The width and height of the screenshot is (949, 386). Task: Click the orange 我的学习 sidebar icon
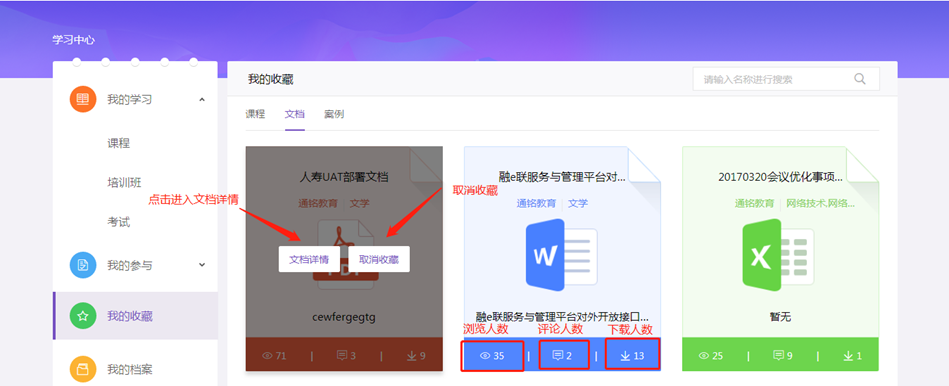tap(83, 99)
